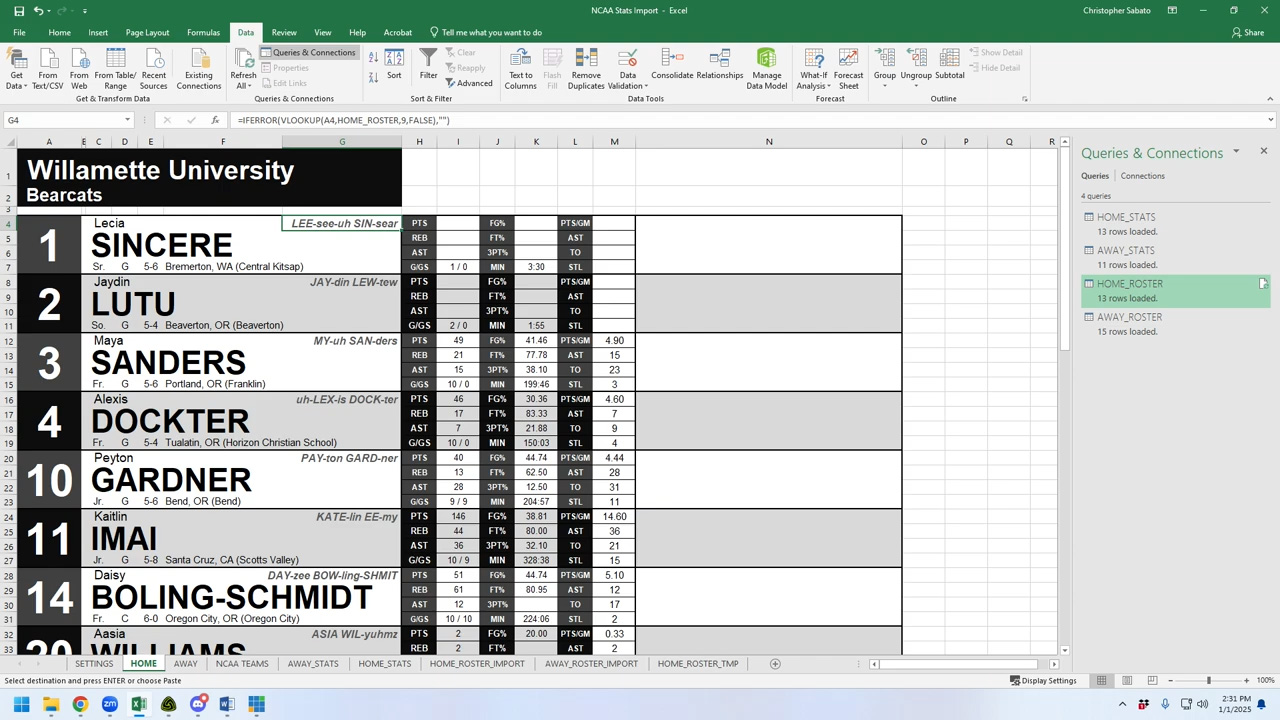Click the Relationships icon in Data Tools
Image resolution: width=1280 pixels, height=720 pixels.
[x=719, y=62]
